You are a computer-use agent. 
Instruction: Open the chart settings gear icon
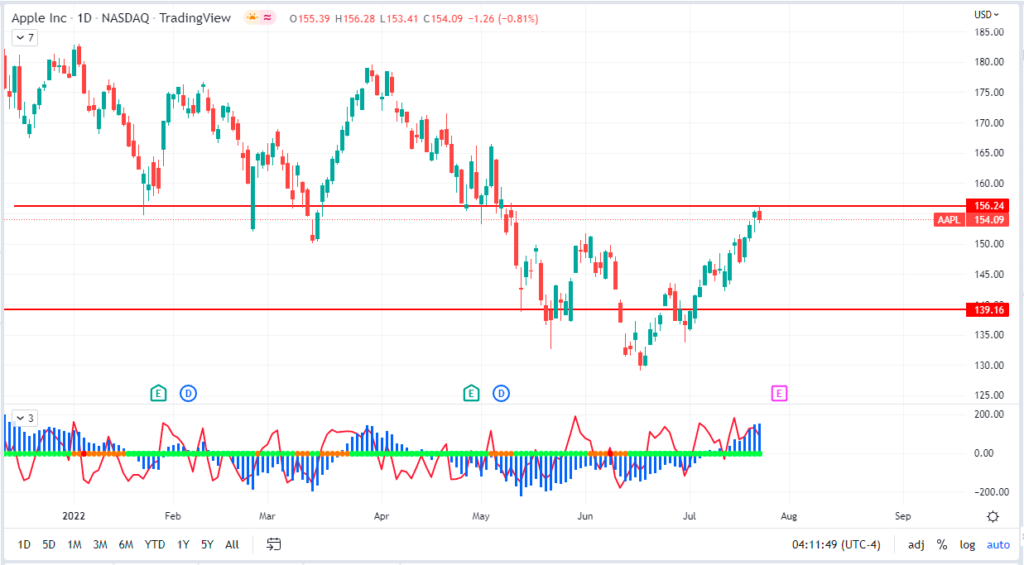[993, 517]
